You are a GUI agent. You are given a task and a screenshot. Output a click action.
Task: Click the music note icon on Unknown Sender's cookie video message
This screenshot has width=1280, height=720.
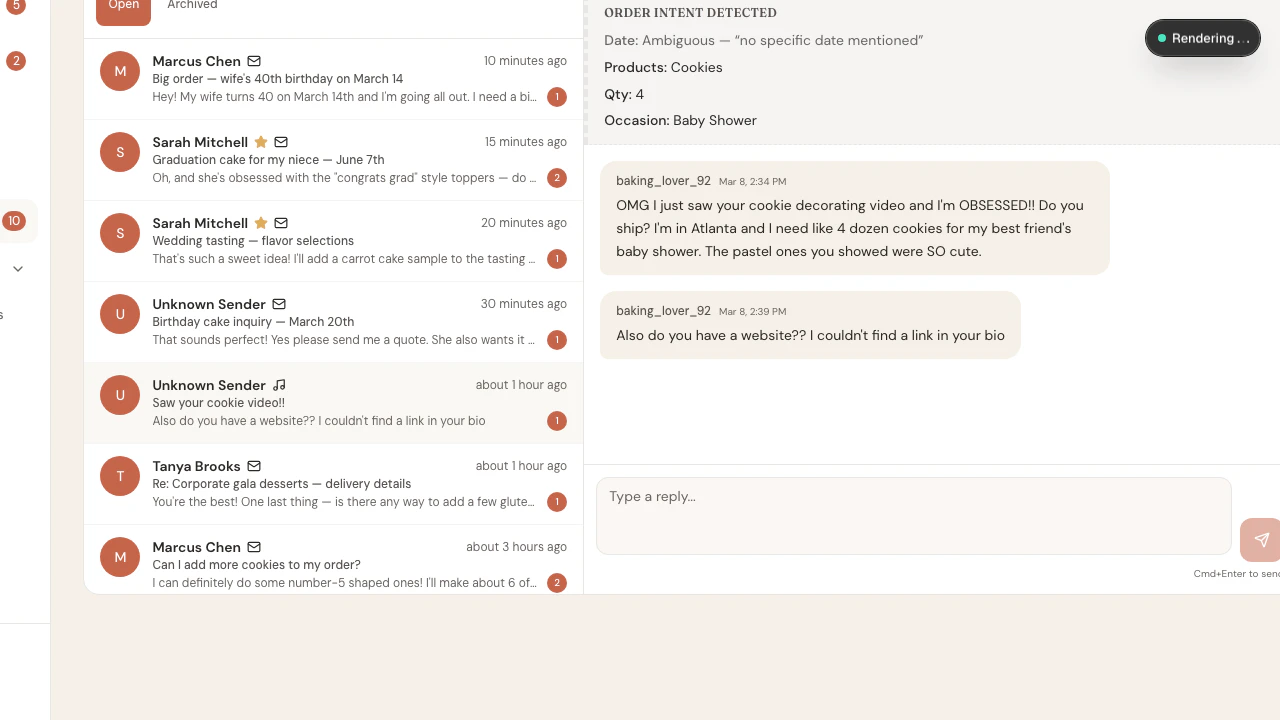click(279, 385)
